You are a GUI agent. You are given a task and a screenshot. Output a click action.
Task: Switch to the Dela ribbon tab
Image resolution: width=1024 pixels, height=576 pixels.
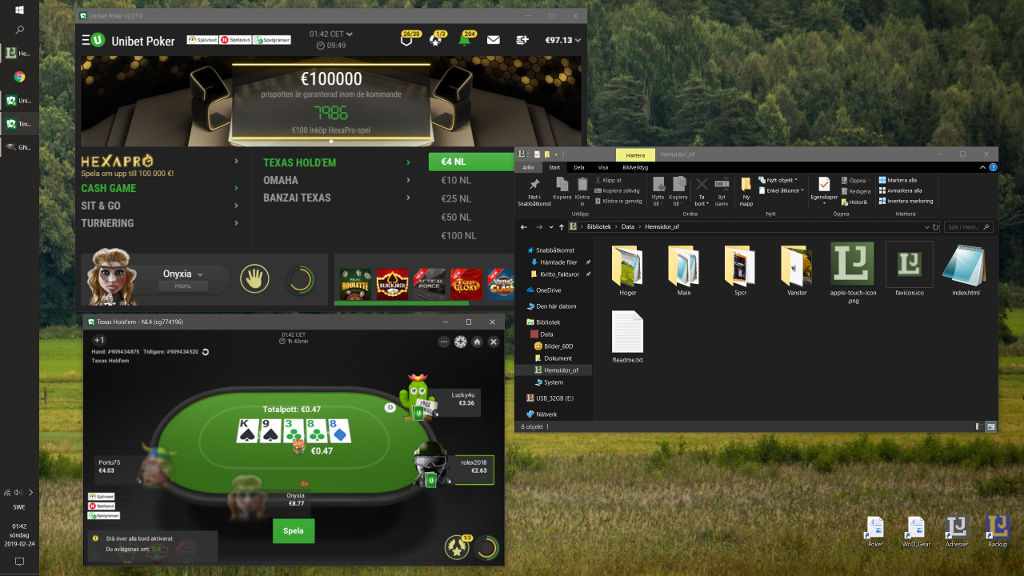point(579,168)
